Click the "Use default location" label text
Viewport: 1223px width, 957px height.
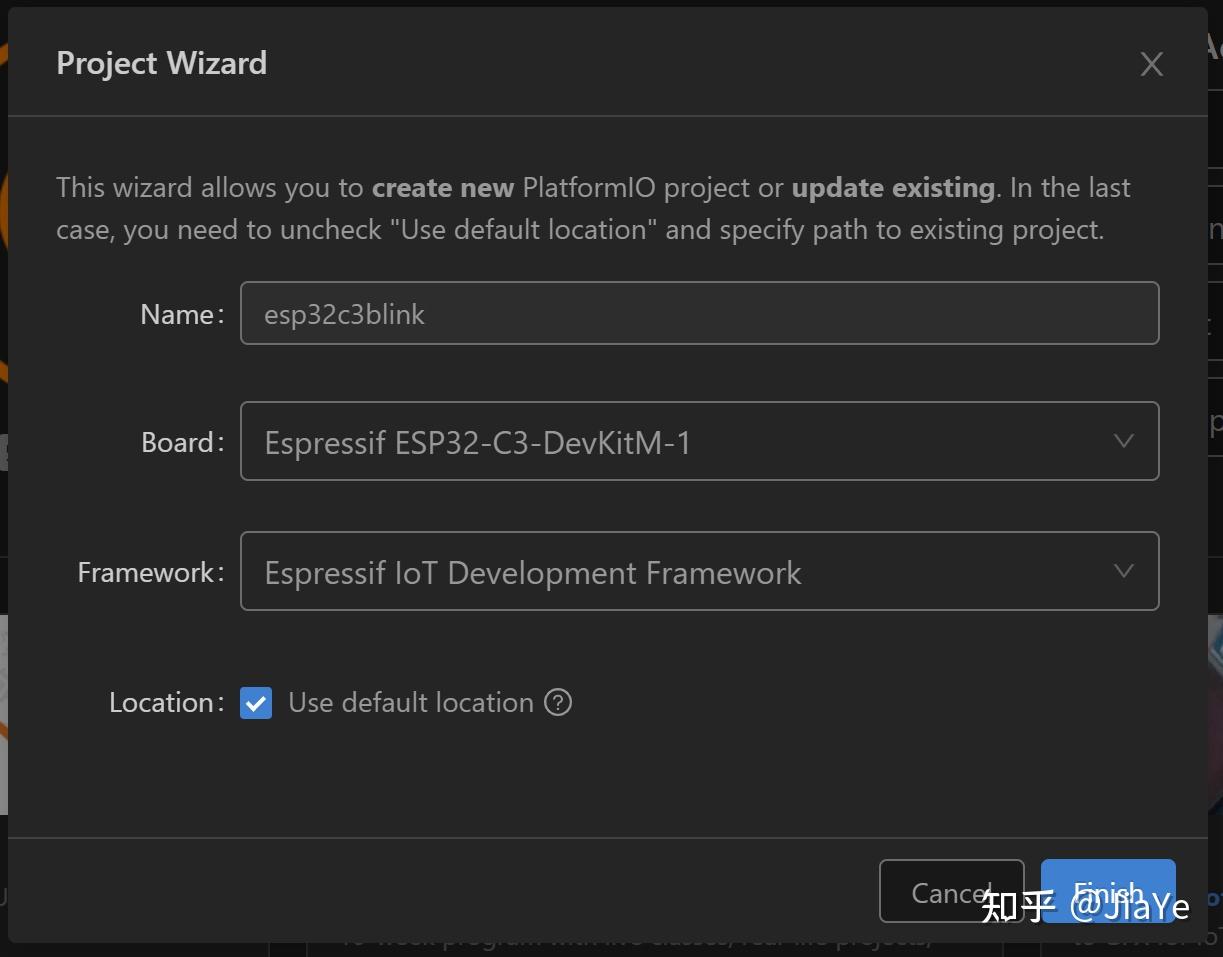410,703
